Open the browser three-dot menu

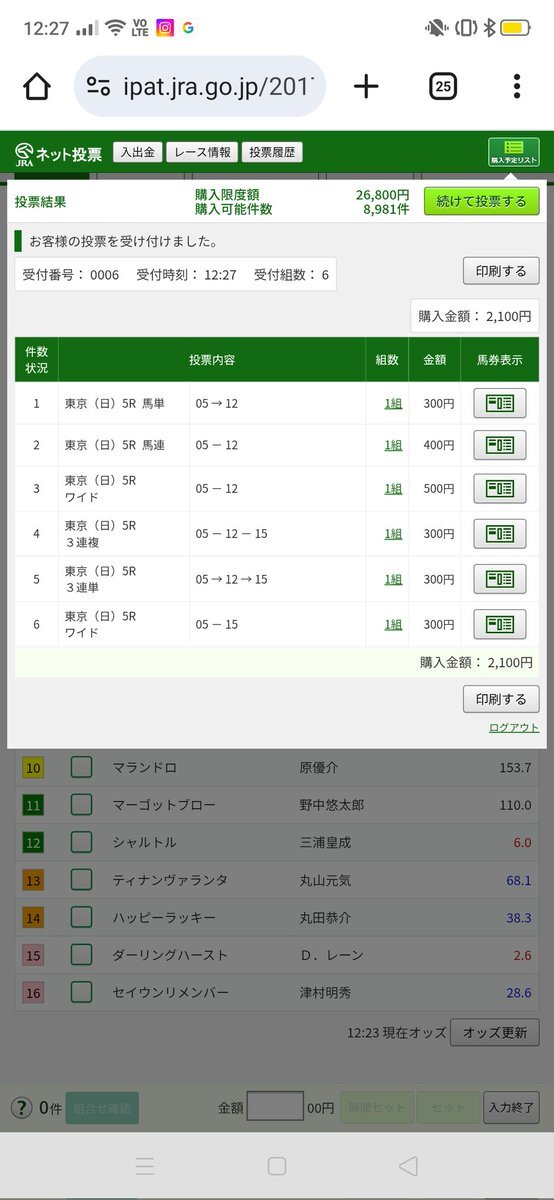pos(516,87)
